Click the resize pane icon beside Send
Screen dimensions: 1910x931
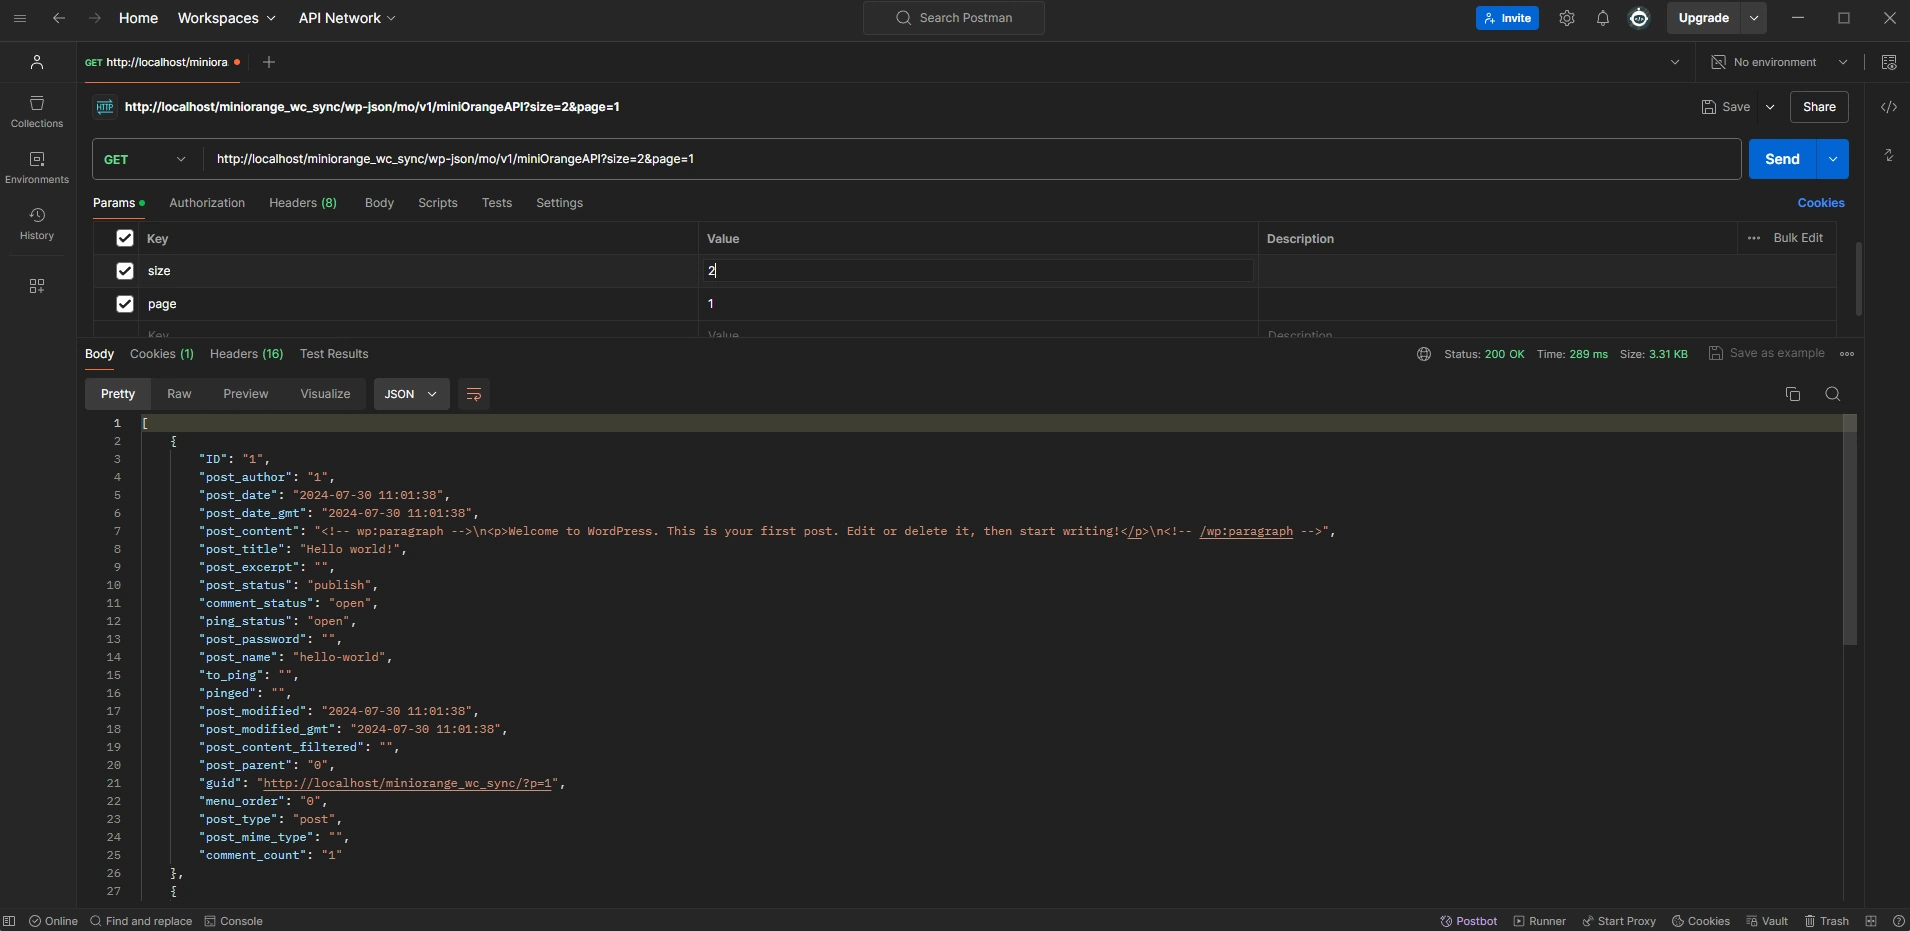coord(1889,155)
